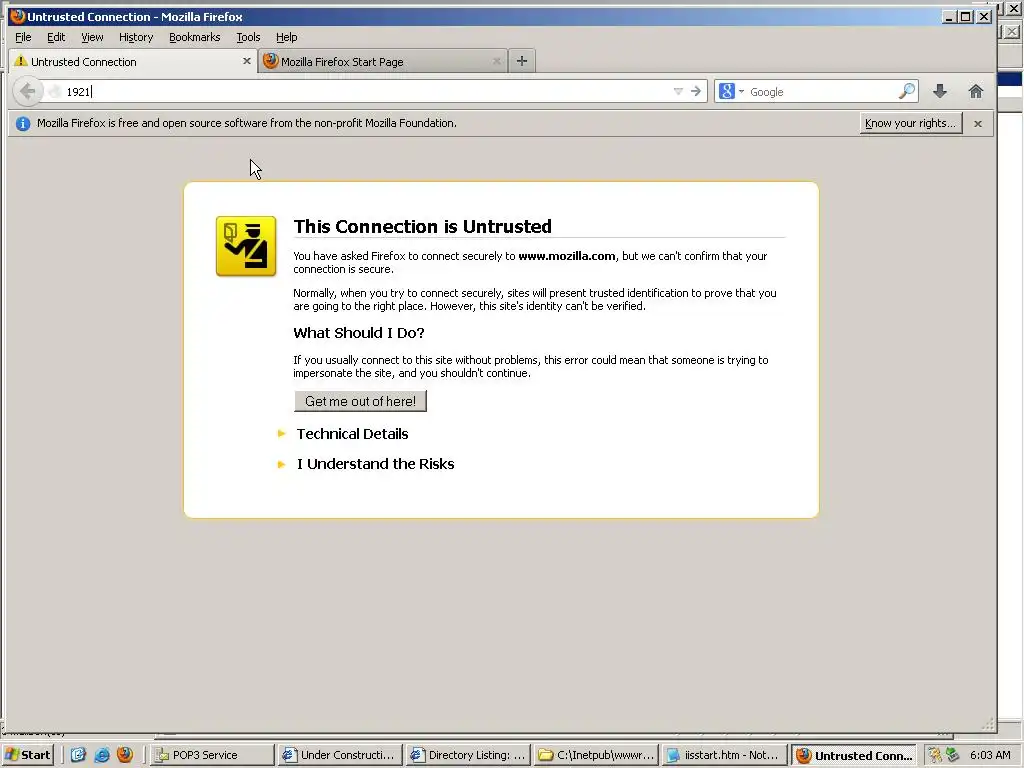Switch to C:\Inetpub\wwwroot folder taskbar window
1024x768 pixels.
click(596, 755)
